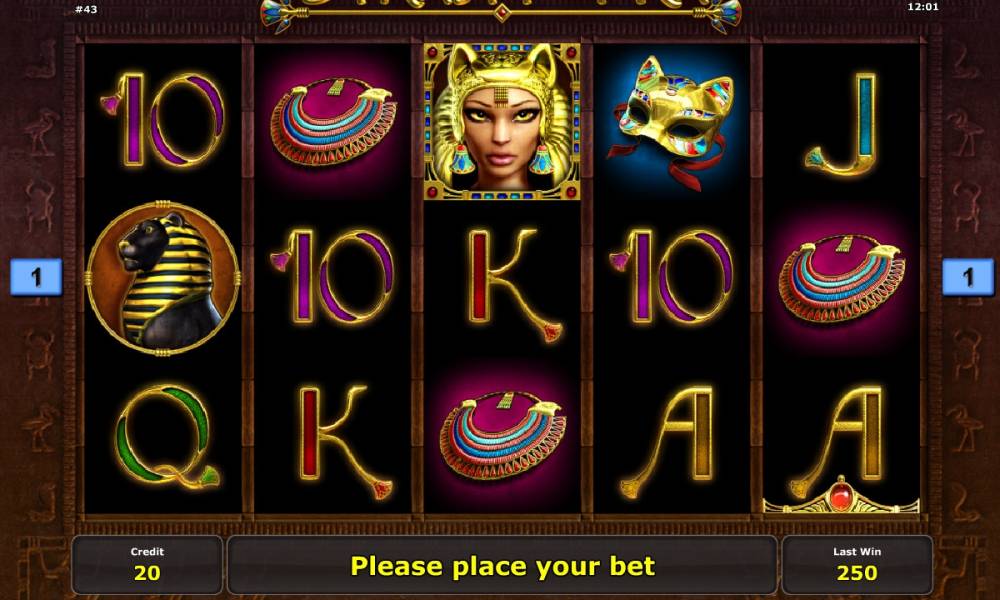Select the jeweled collar on second reel top
The width and height of the screenshot is (1000, 600).
coord(332,121)
